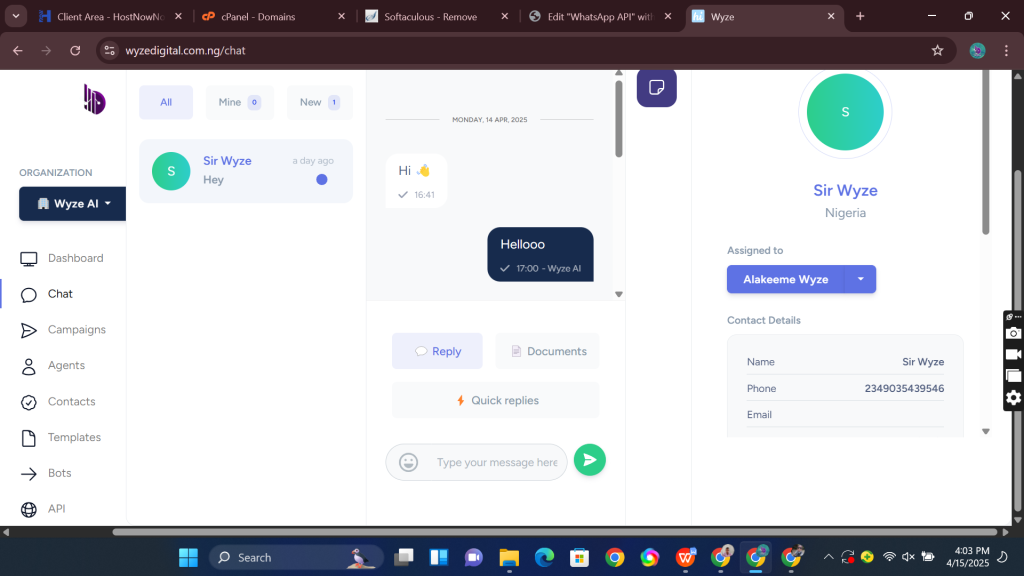Open Templates page from sidebar
The image size is (1024, 576).
click(x=61, y=438)
